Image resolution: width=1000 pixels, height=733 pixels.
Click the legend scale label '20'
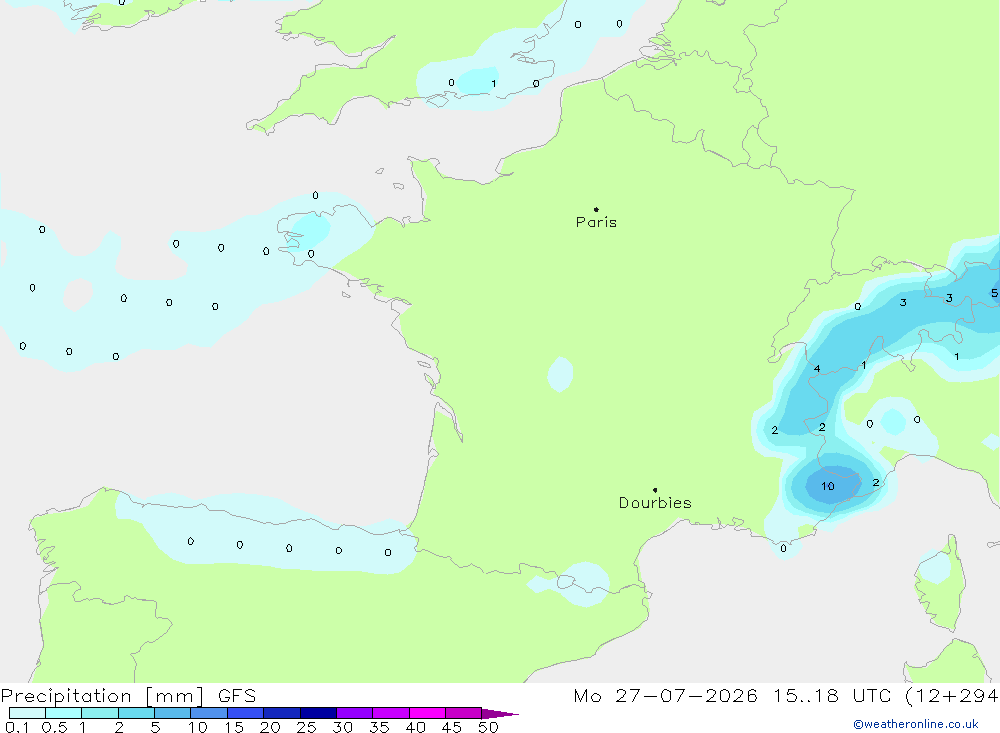270,727
